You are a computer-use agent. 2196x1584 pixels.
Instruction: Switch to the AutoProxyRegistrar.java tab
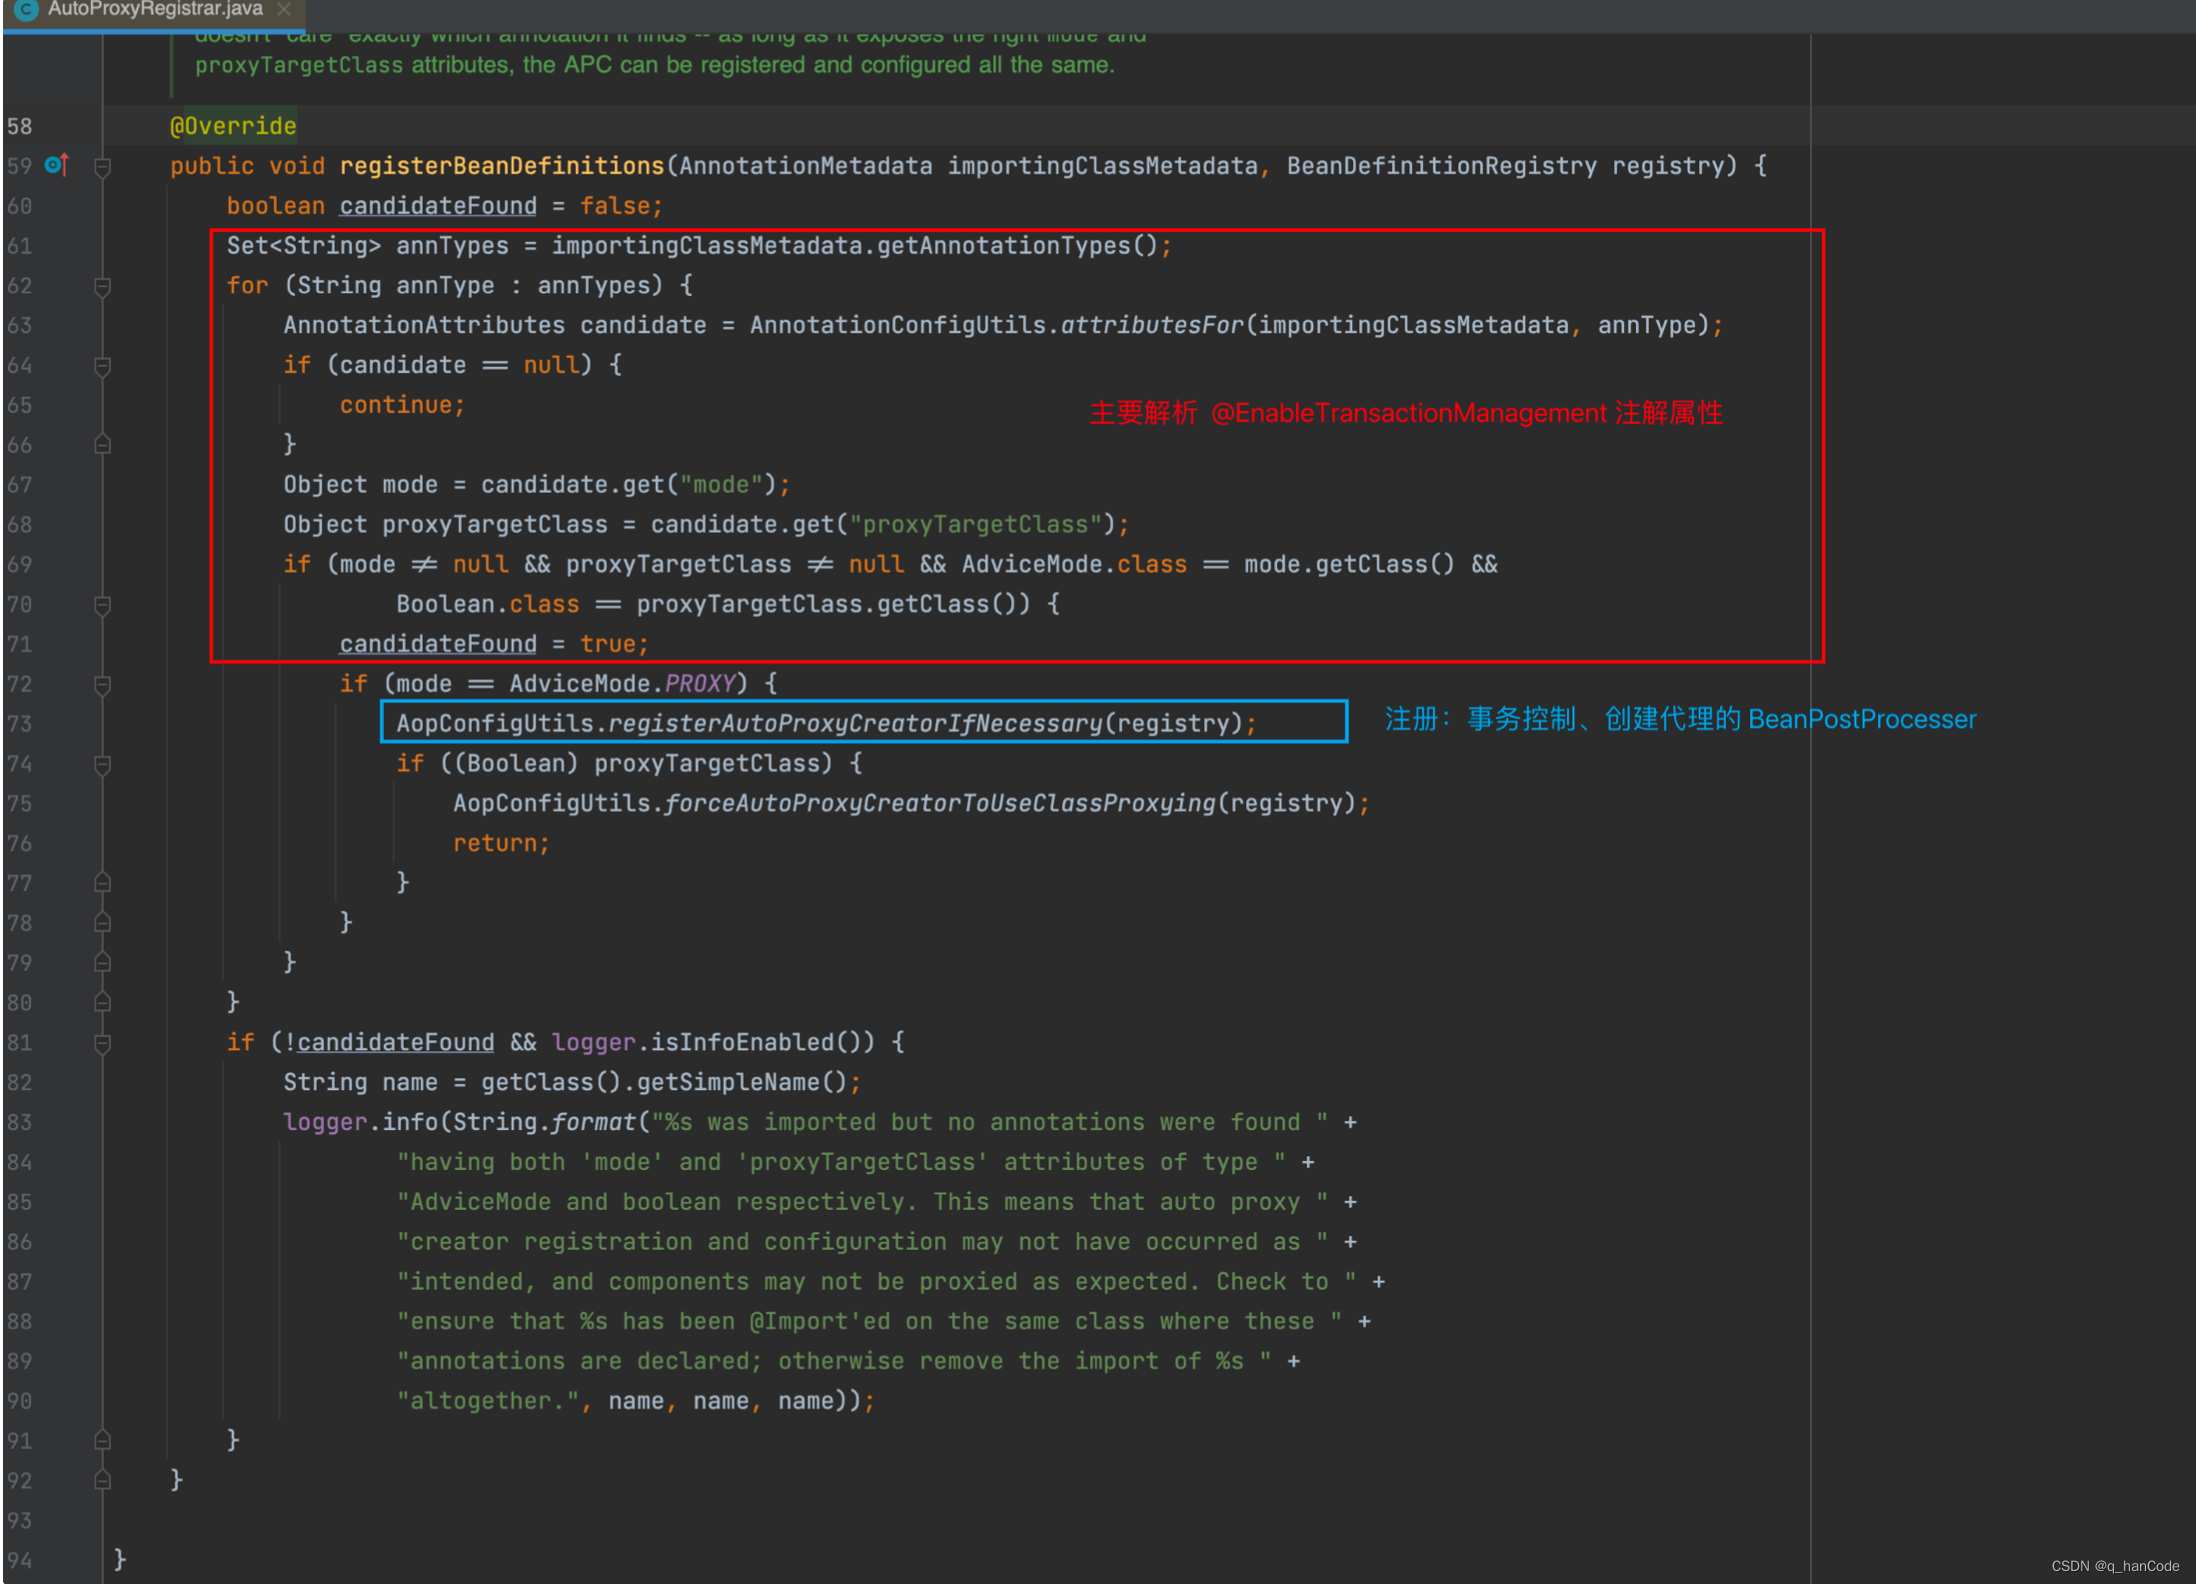click(x=154, y=10)
